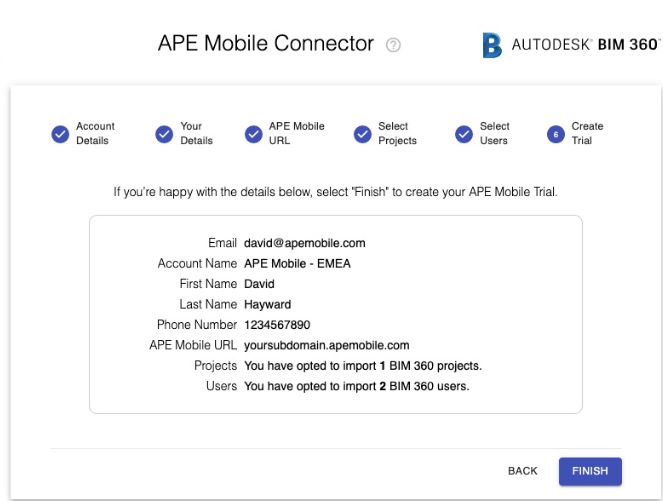Select the Create Trial step label
The image size is (663, 501).
click(587, 133)
